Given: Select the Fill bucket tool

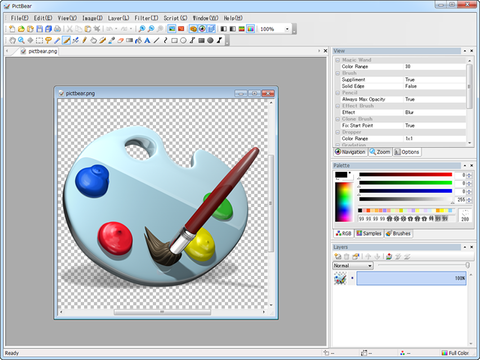Looking at the screenshot, I should (138, 41).
